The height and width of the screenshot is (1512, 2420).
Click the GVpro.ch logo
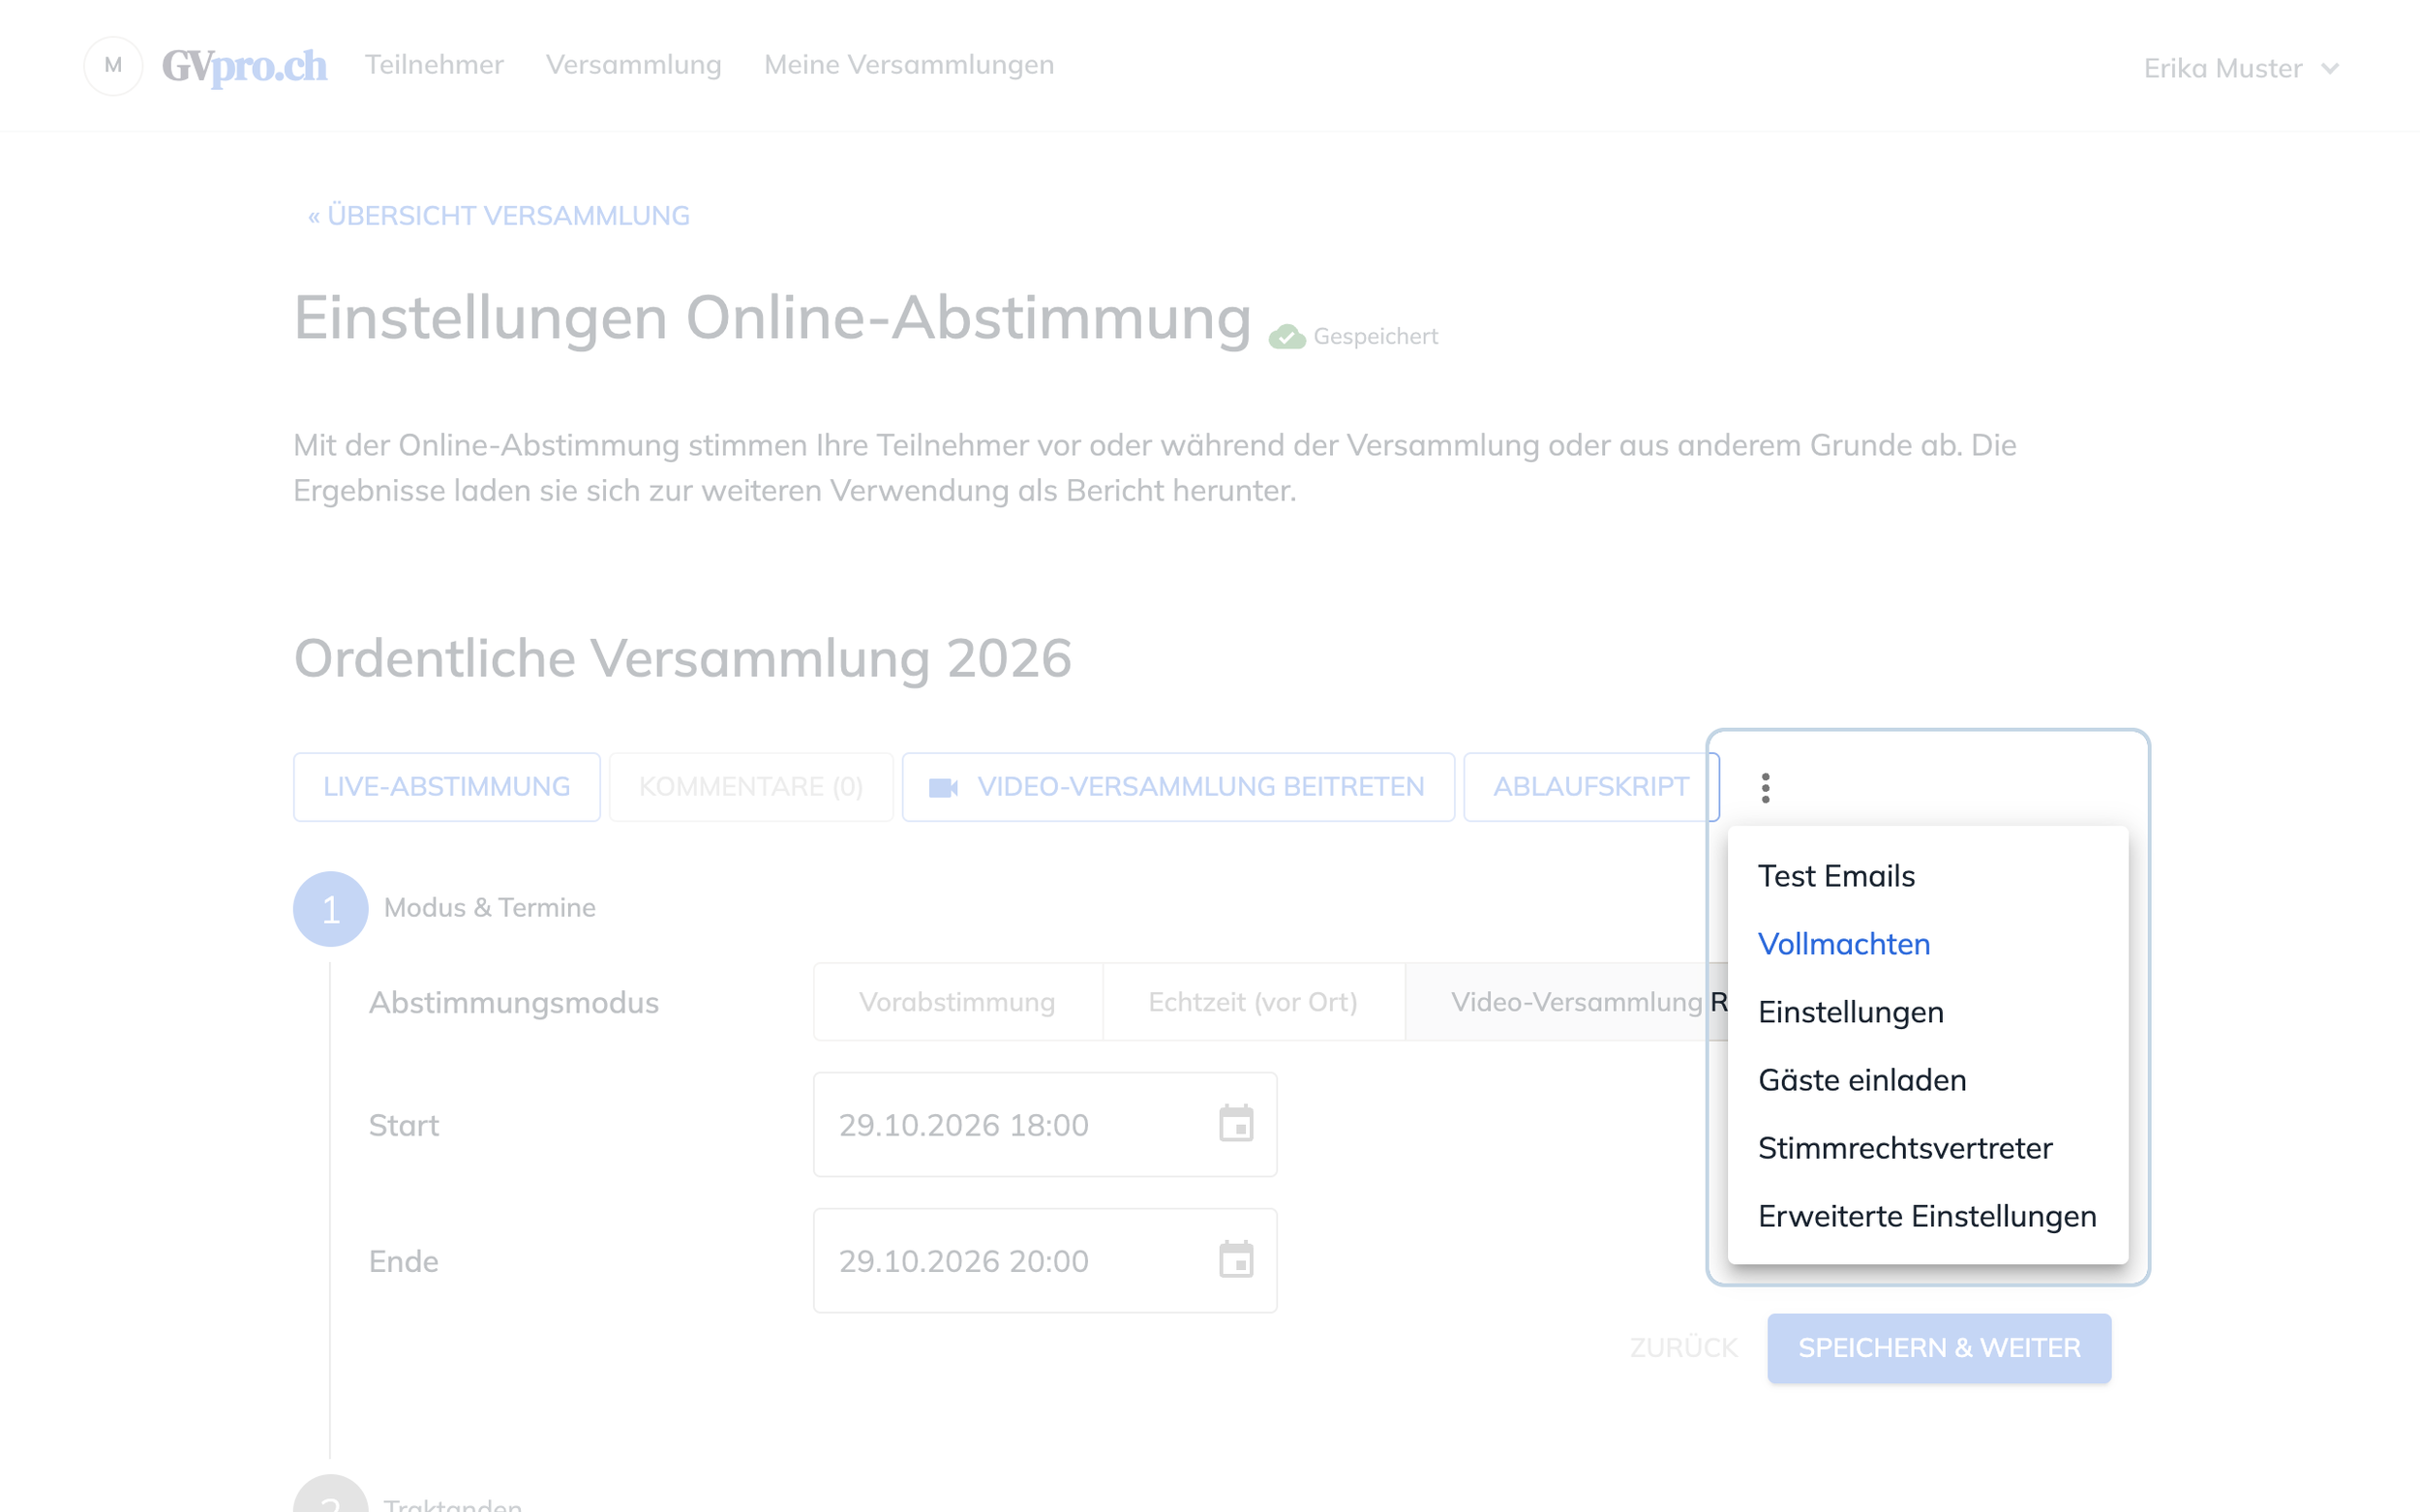coord(244,66)
